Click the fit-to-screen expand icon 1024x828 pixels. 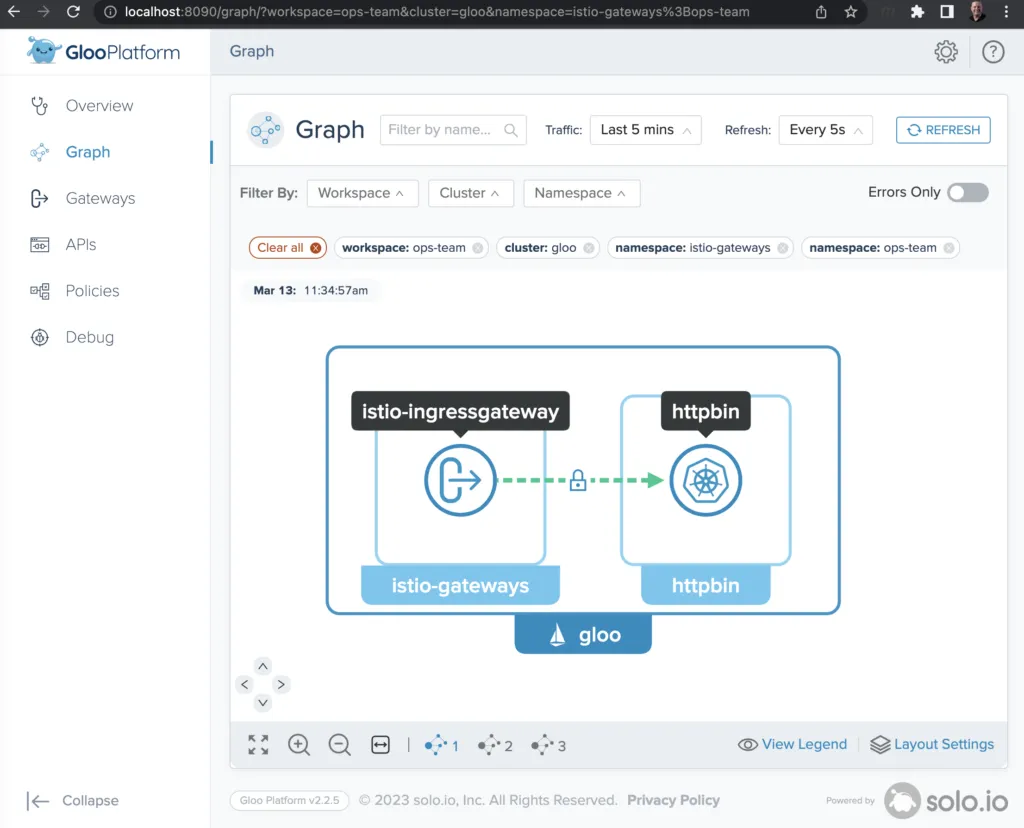pyautogui.click(x=258, y=744)
